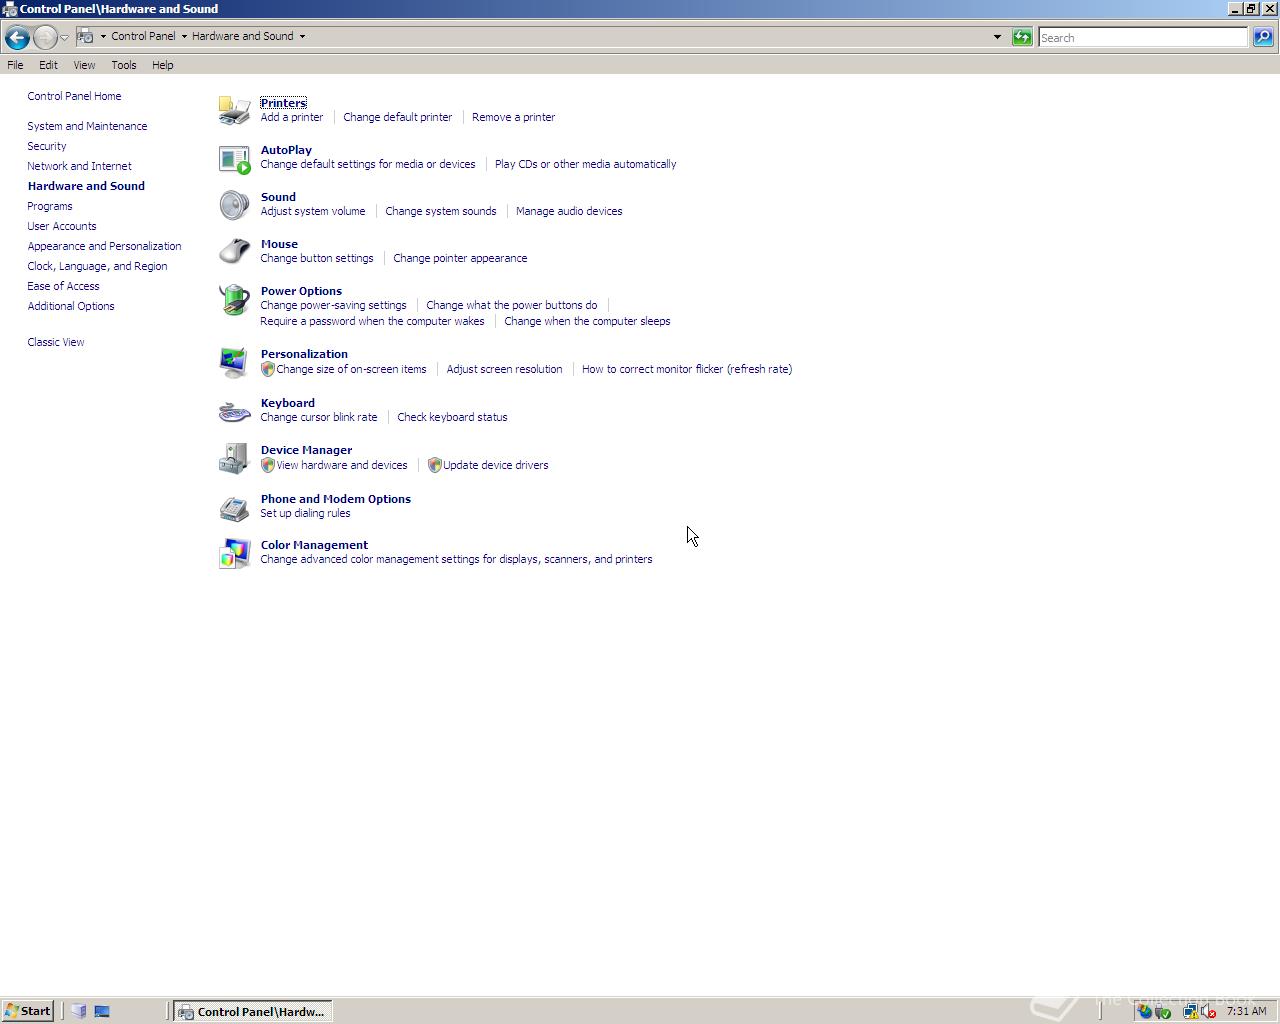Open the Sound speaker icon
Image resolution: width=1280 pixels, height=1024 pixels.
234,205
